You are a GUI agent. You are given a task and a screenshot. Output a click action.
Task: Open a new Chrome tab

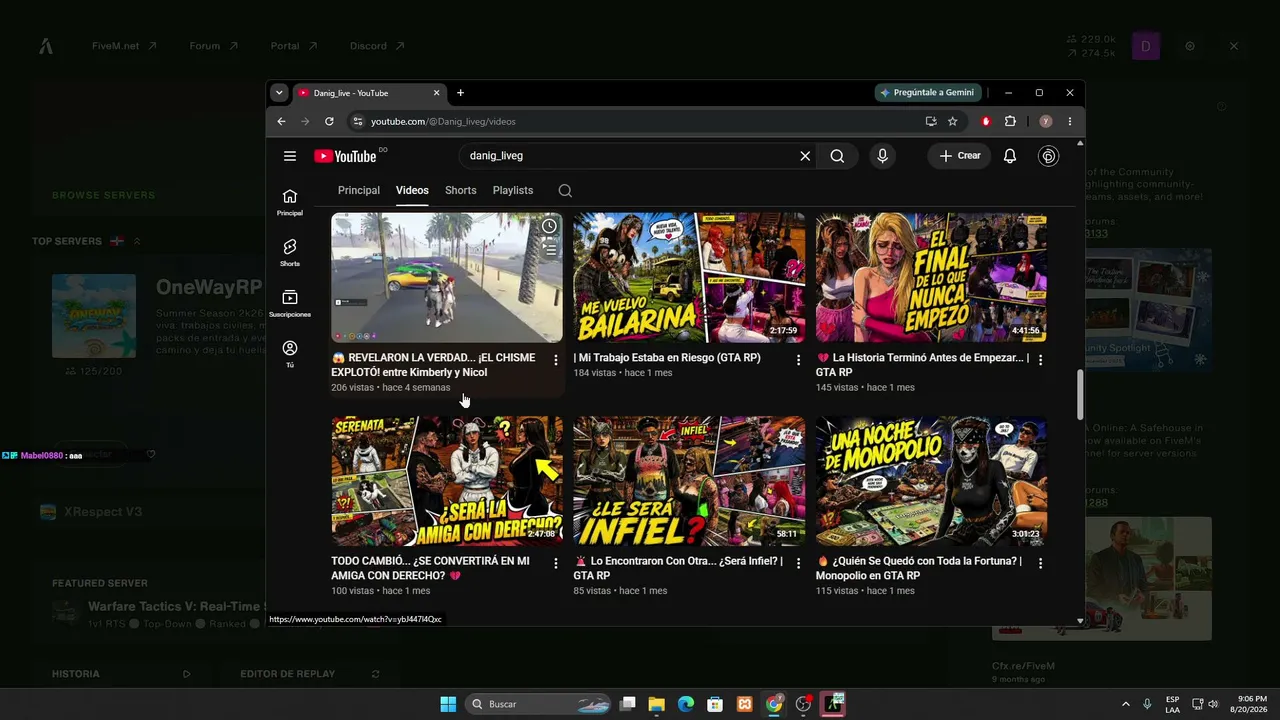[460, 93]
